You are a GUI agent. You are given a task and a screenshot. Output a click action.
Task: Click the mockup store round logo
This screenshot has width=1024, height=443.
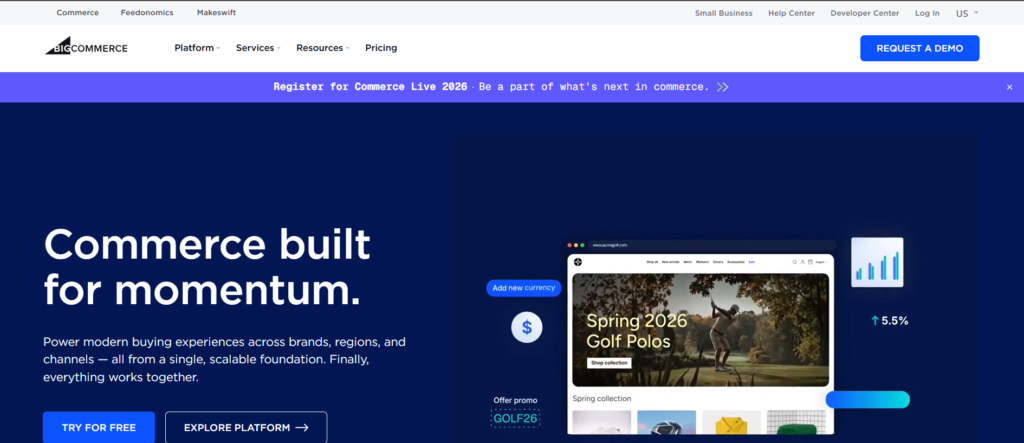578,262
